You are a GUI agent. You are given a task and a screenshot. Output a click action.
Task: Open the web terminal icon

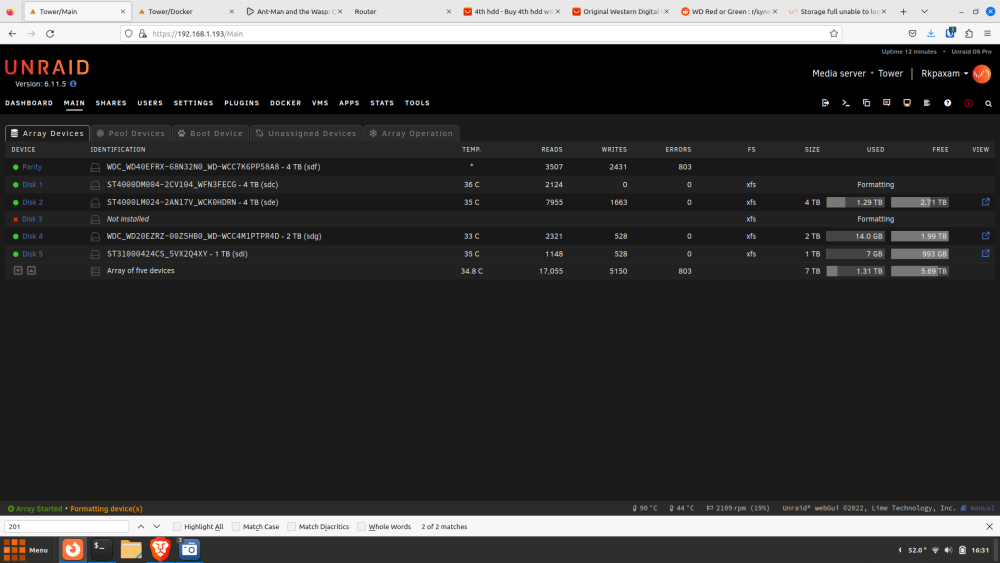[846, 103]
